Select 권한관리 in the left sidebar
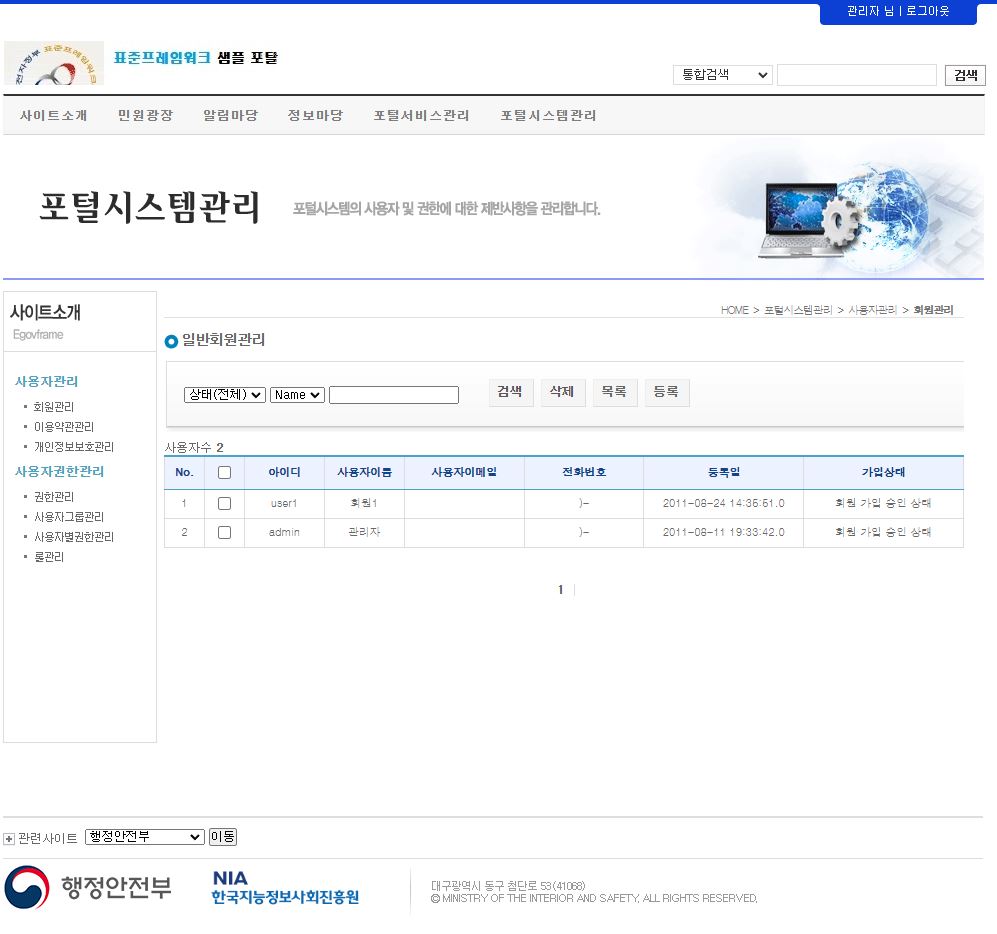The width and height of the screenshot is (997, 934). point(54,497)
